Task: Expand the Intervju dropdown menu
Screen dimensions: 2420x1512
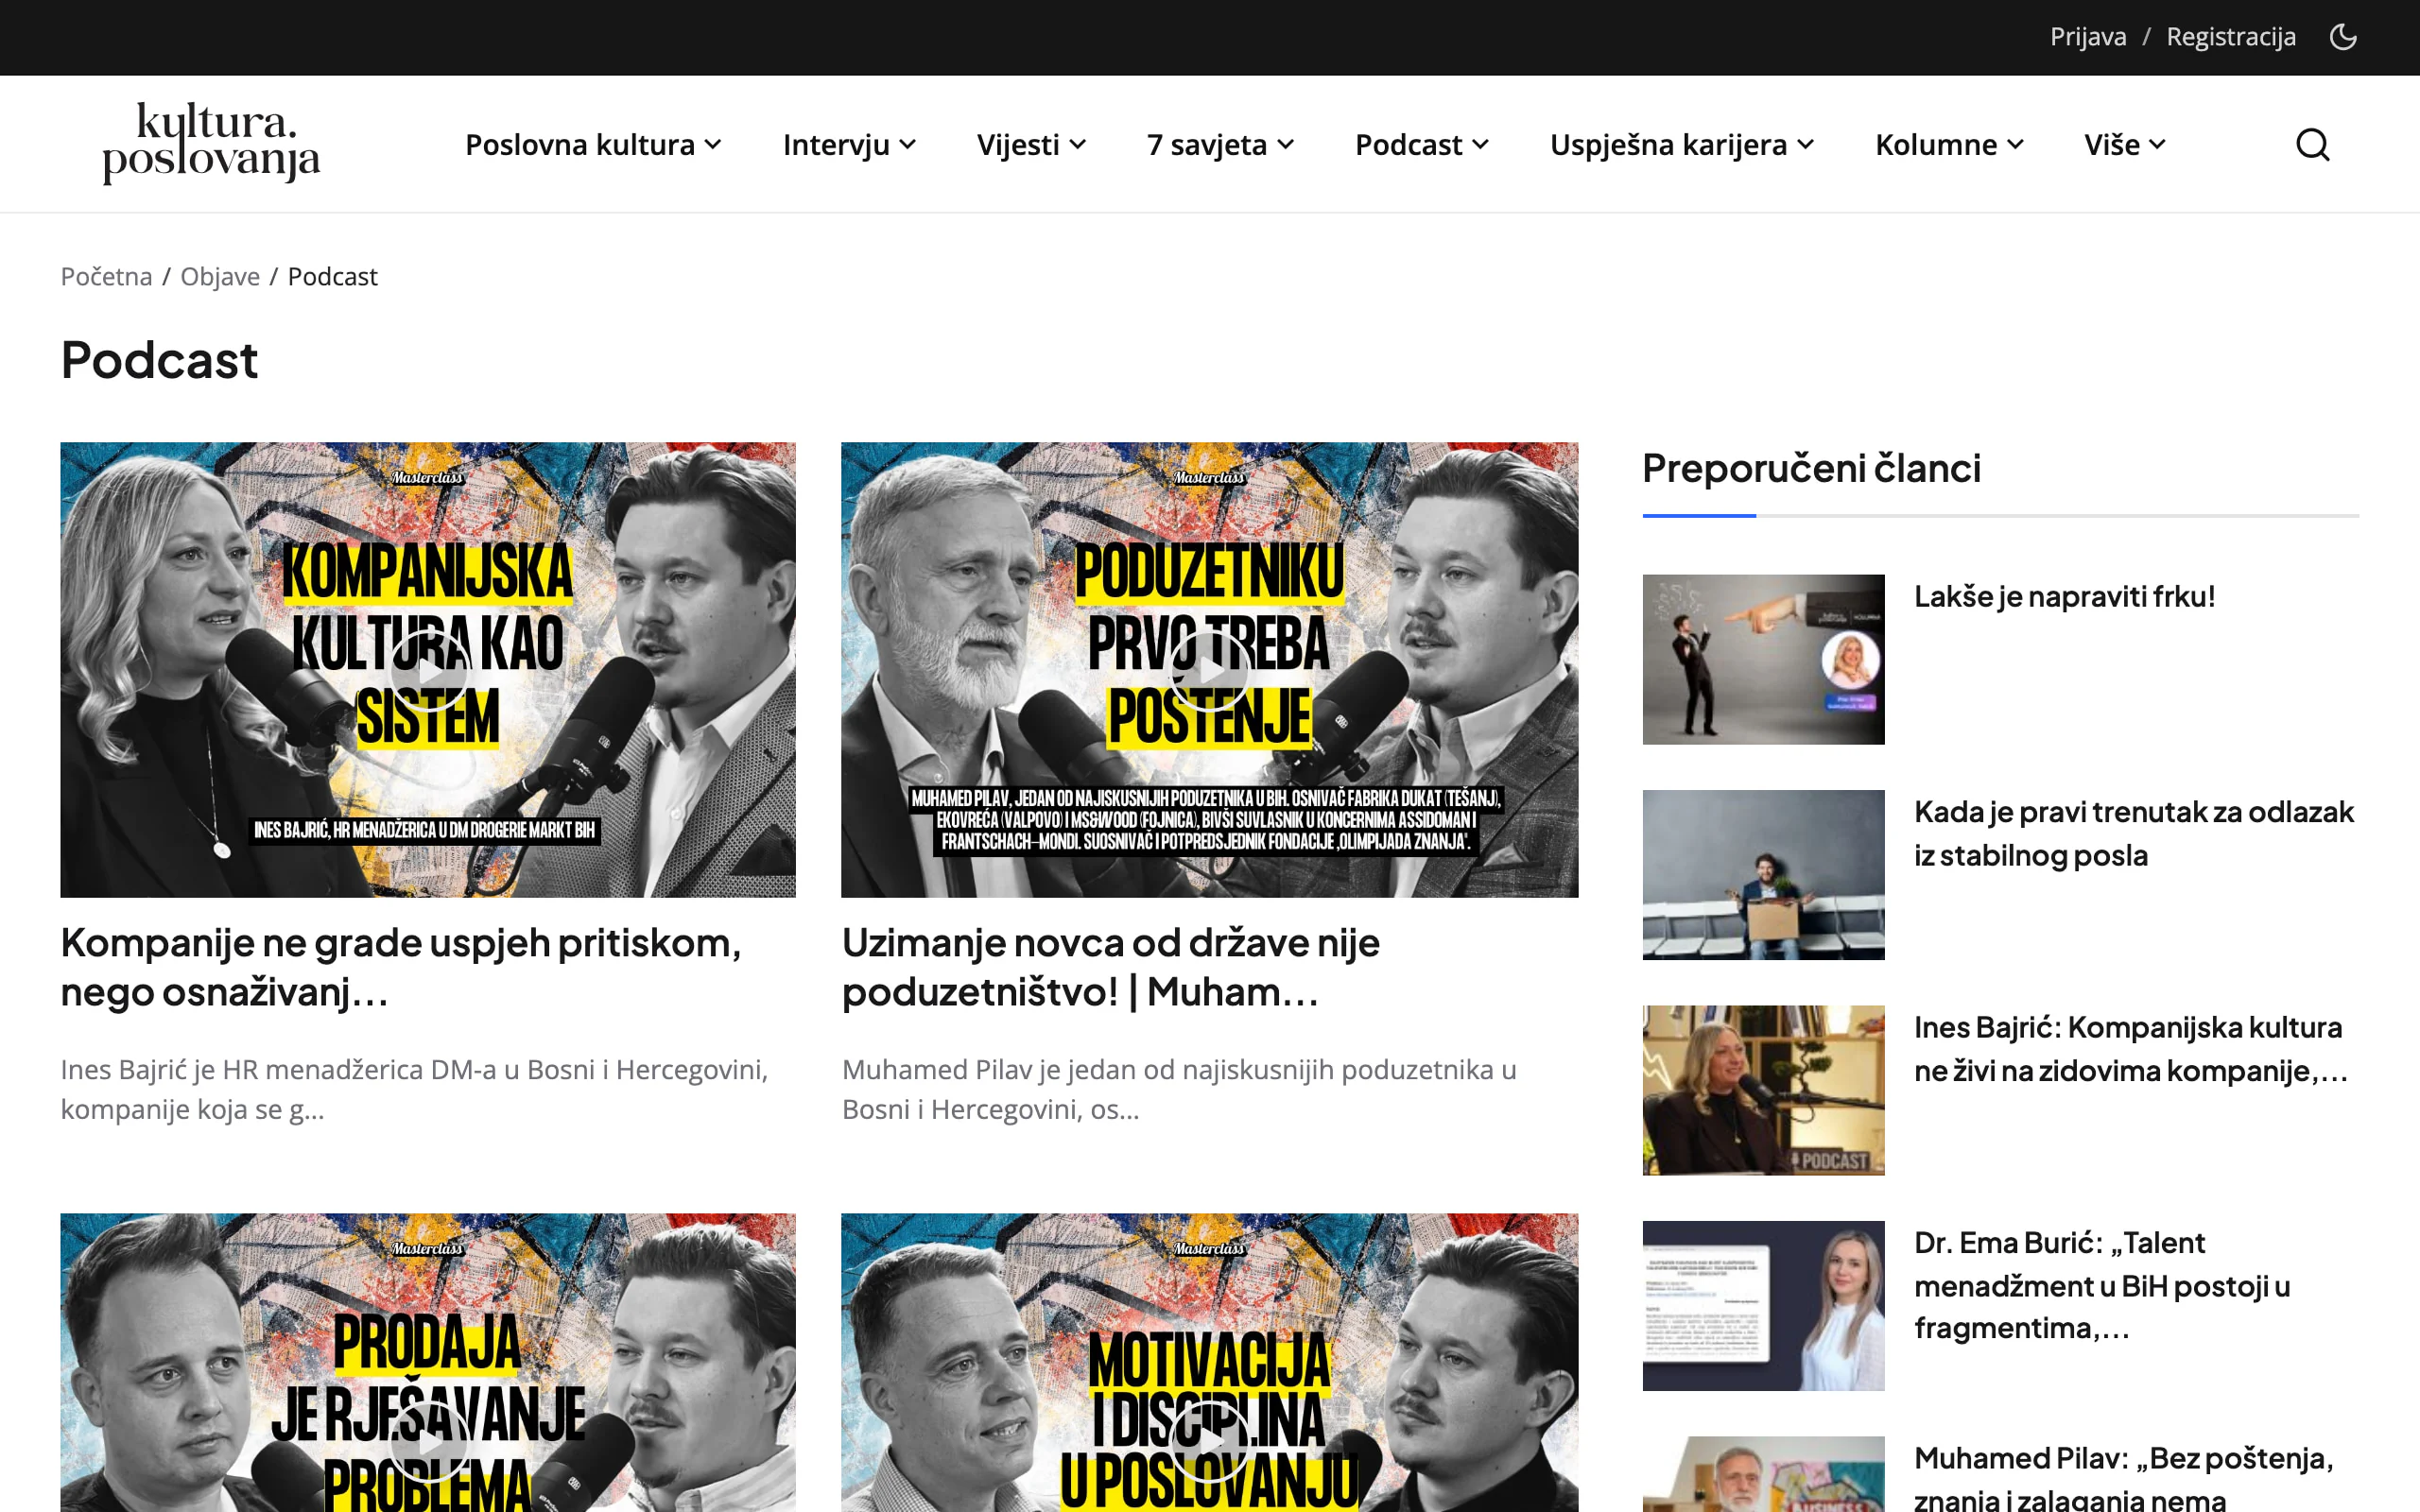Action: point(848,144)
